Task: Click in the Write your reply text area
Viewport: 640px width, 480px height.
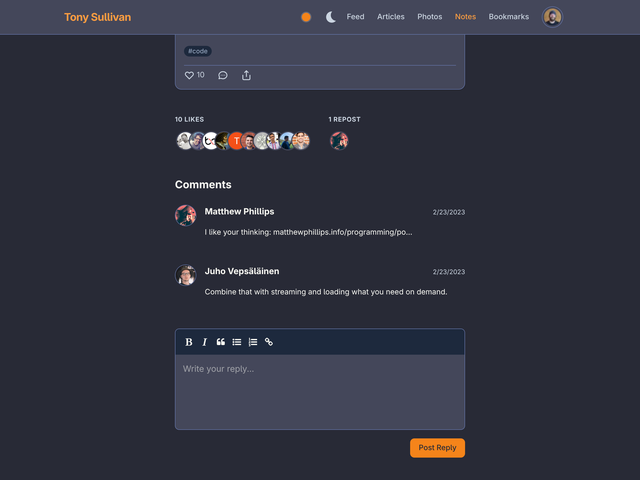Action: click(x=320, y=392)
